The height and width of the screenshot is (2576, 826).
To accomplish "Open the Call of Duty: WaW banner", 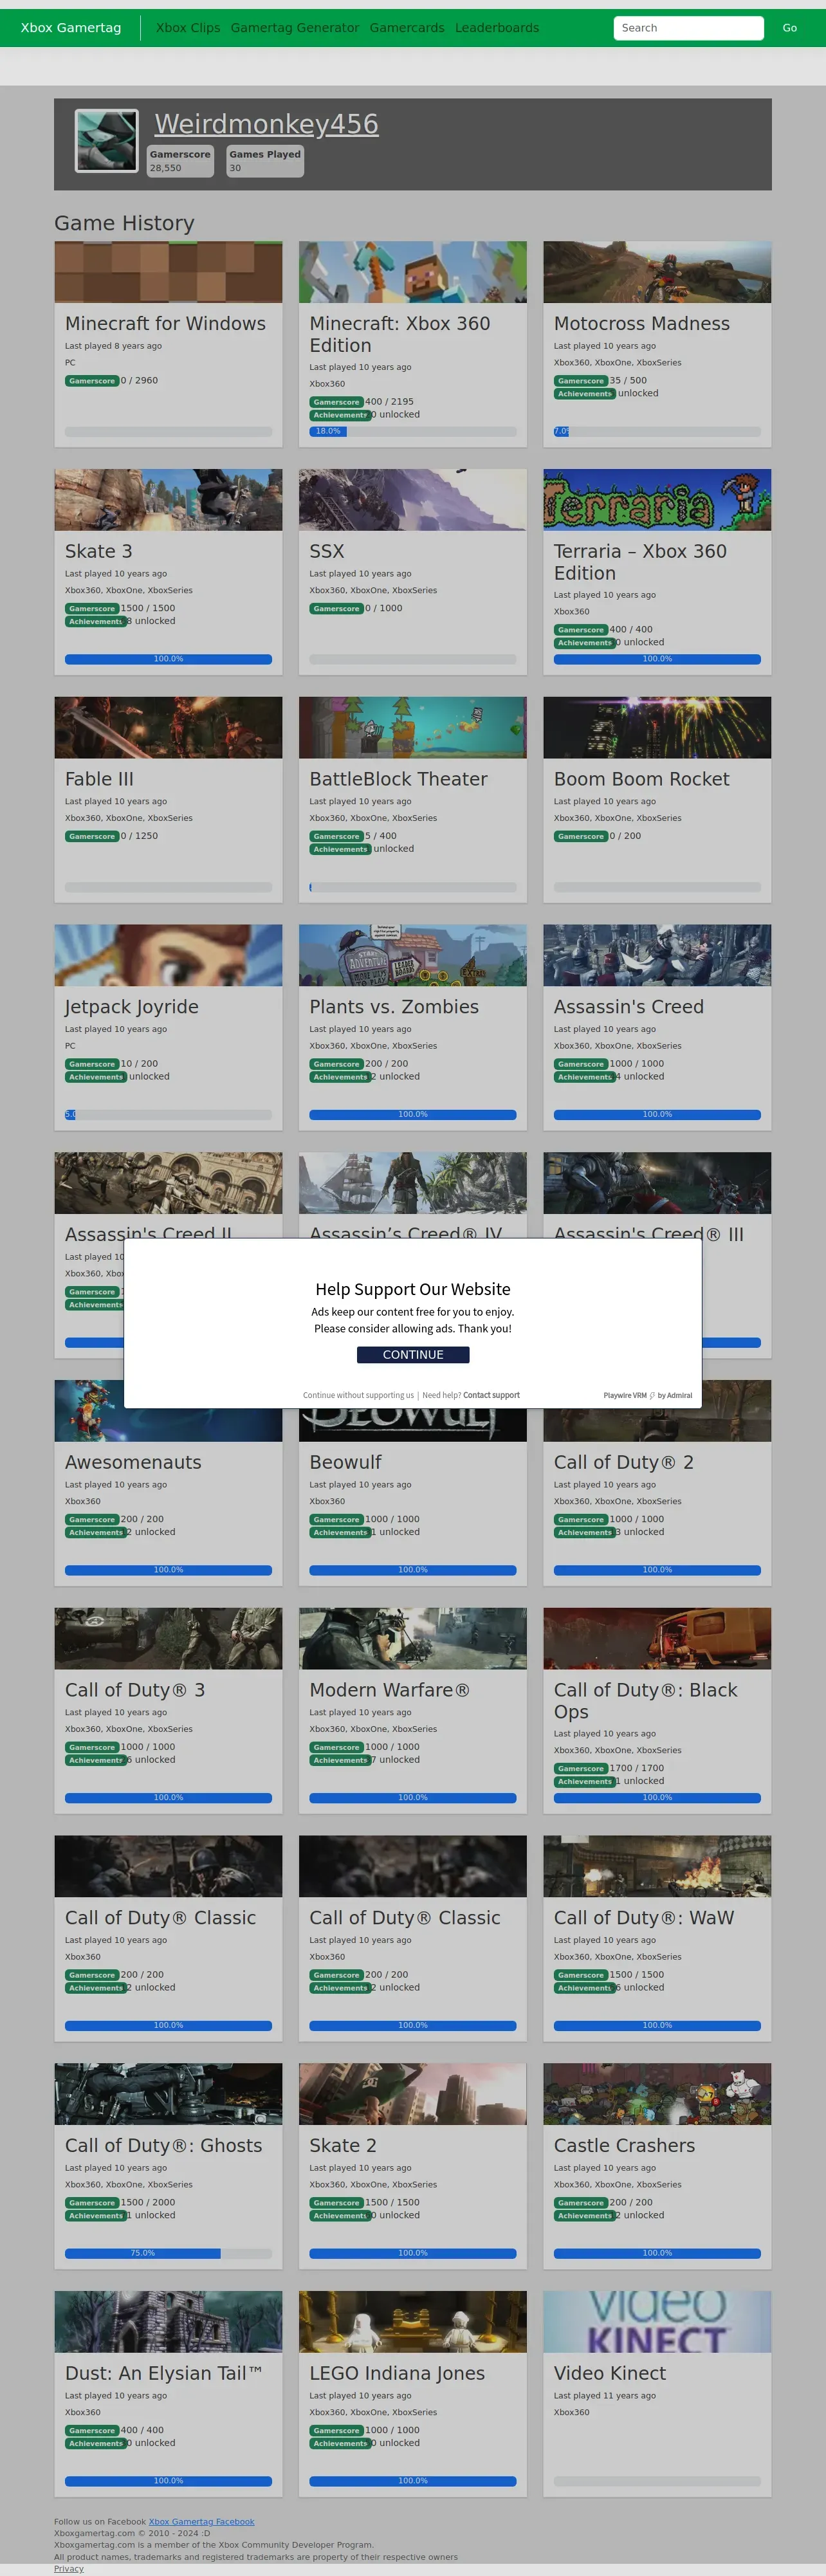I will (657, 1867).
